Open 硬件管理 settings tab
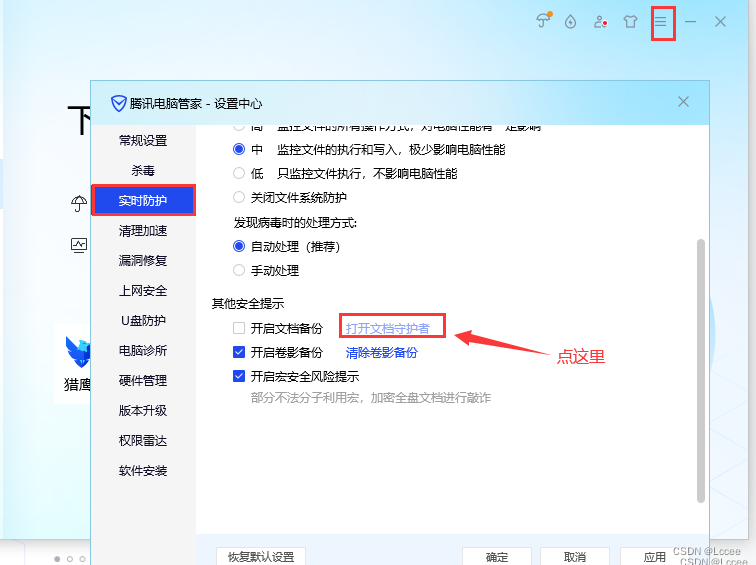This screenshot has height=565, width=756. (143, 380)
